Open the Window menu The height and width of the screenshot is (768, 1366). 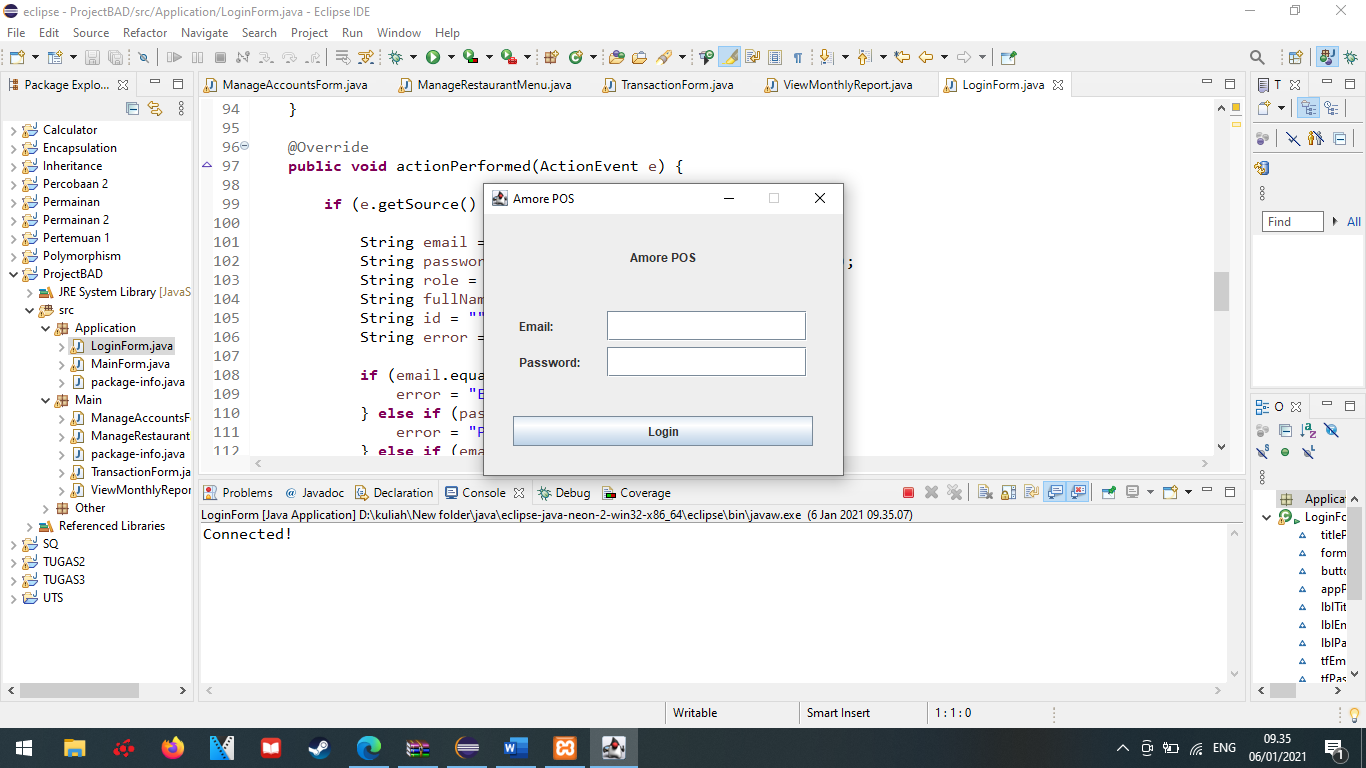(399, 33)
